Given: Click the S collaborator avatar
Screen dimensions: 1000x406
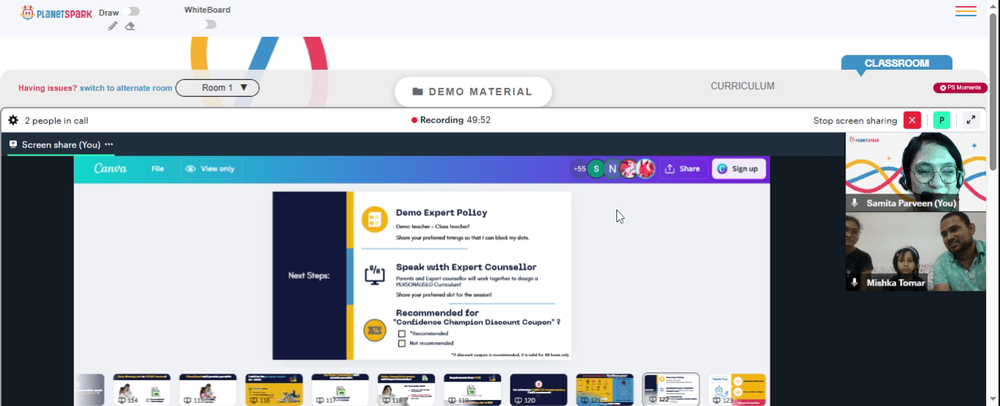Looking at the screenshot, I should pyautogui.click(x=596, y=169).
